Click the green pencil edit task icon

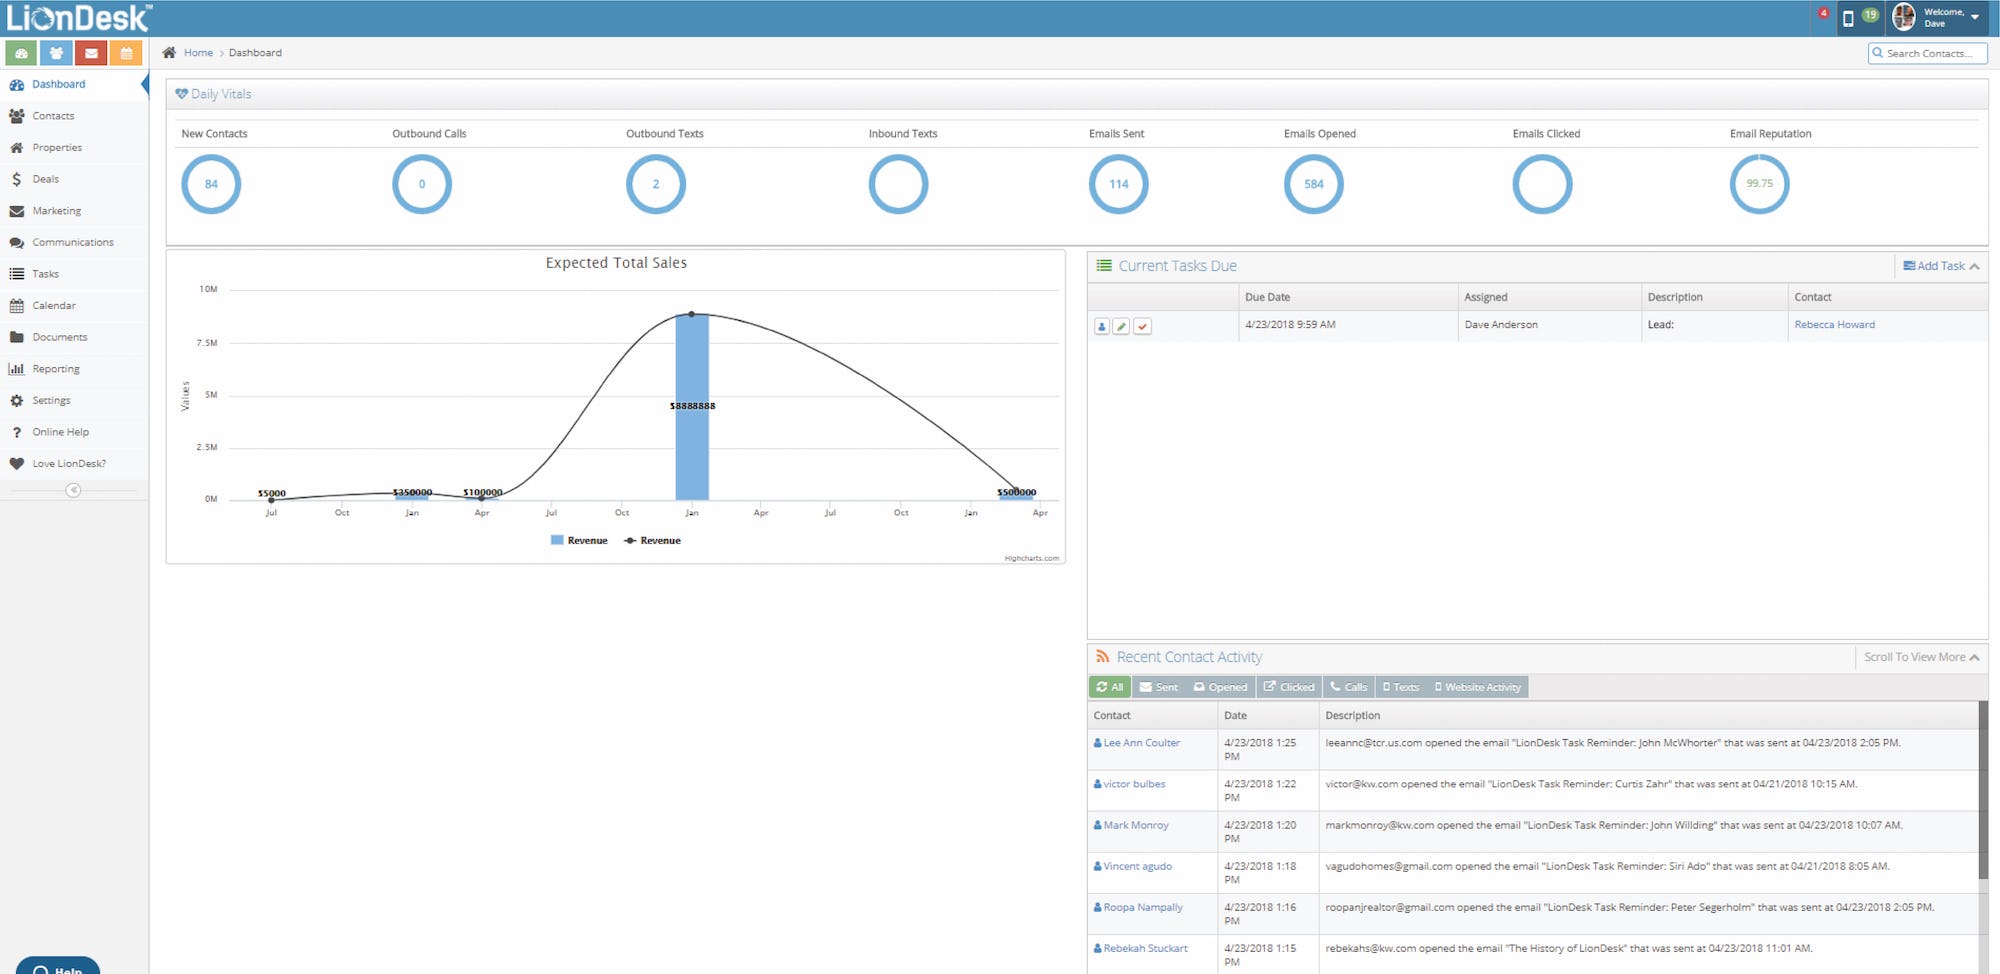point(1121,326)
